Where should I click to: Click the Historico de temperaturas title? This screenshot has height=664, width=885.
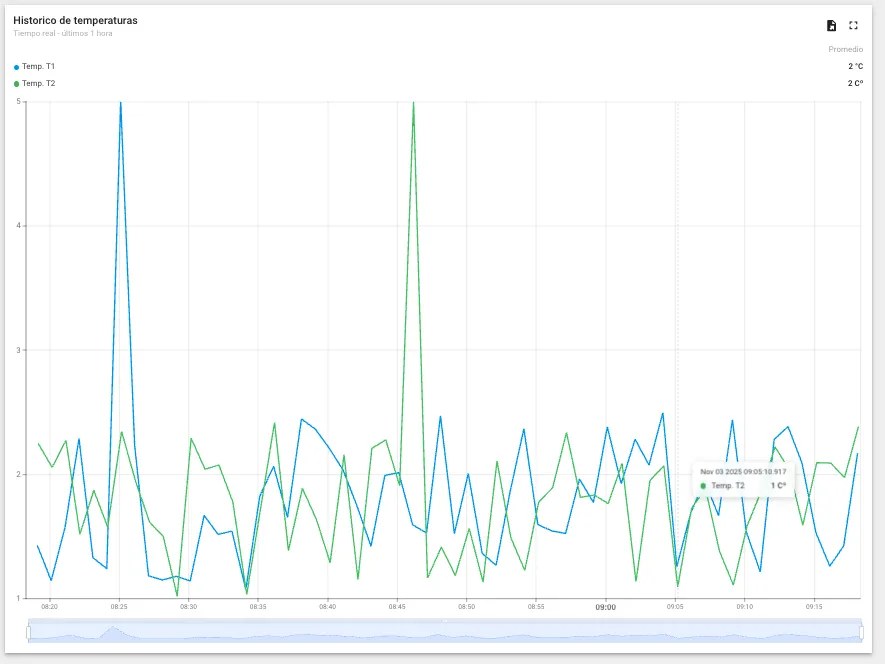pos(75,20)
